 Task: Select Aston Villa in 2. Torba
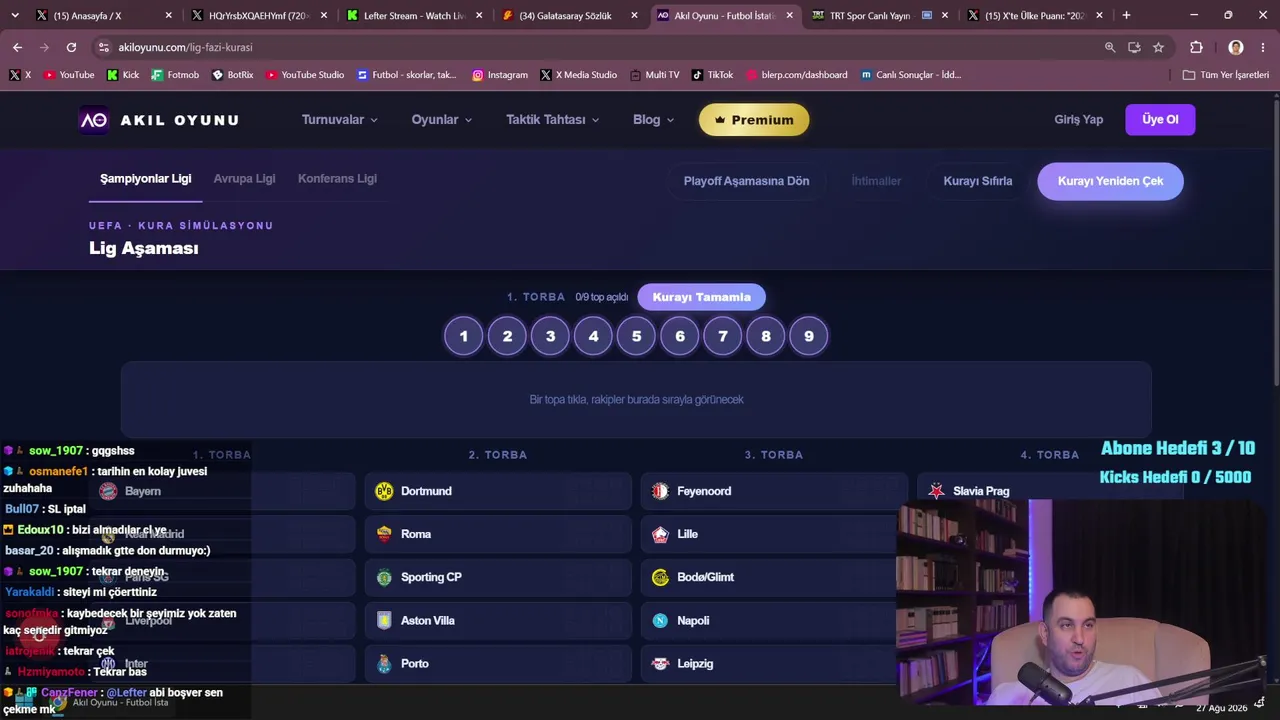click(498, 621)
